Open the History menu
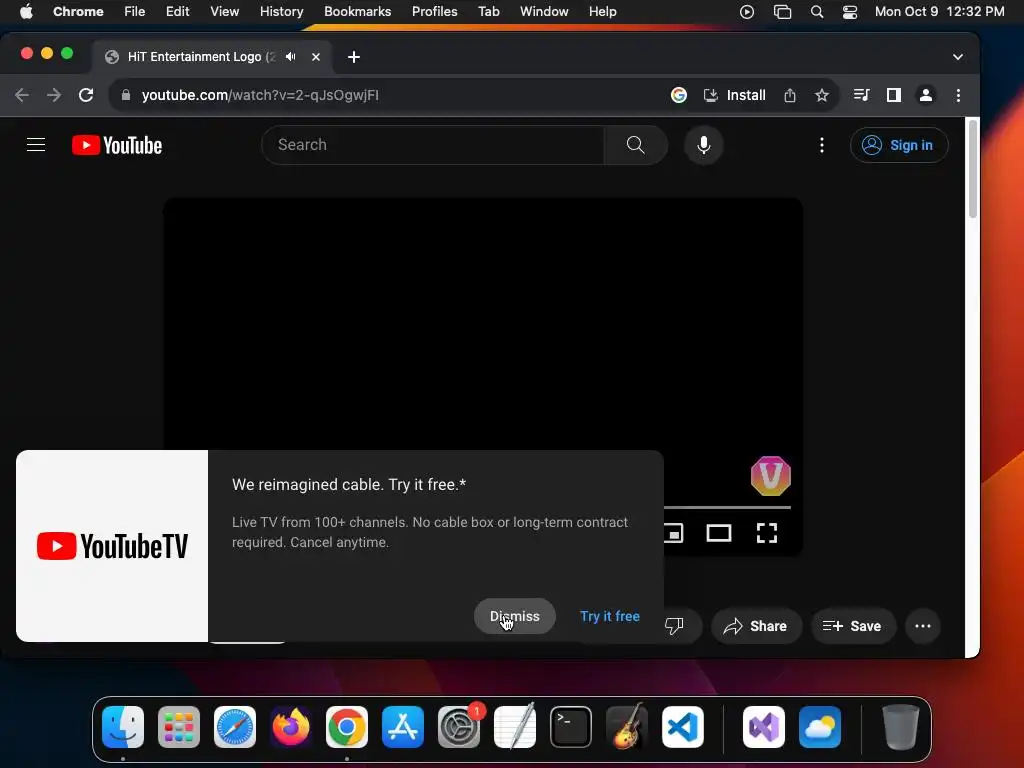 pyautogui.click(x=281, y=12)
